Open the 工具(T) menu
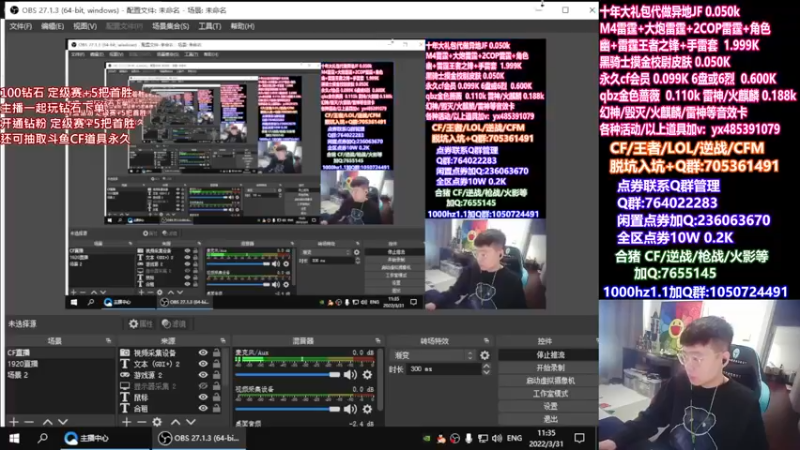The image size is (800, 450). (x=210, y=26)
